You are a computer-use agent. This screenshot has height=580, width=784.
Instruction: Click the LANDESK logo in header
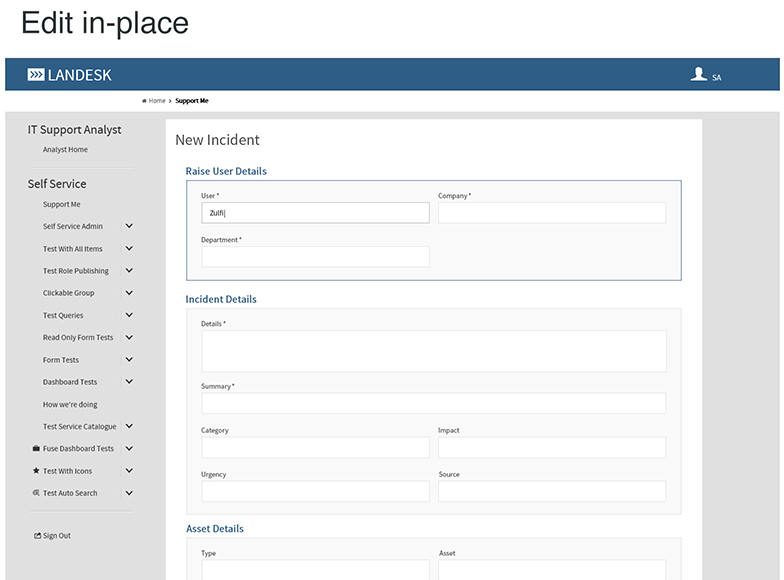(69, 75)
